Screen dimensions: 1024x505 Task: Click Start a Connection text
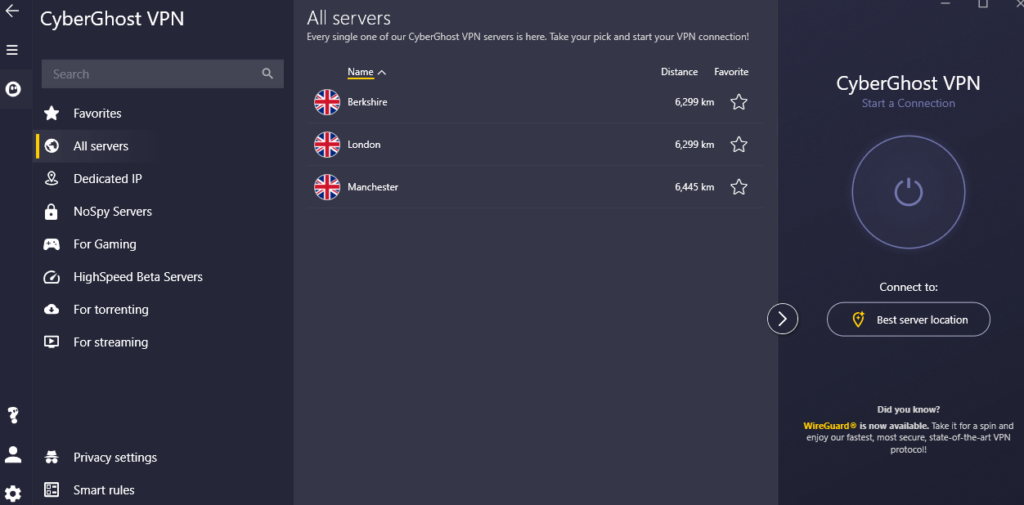[908, 103]
